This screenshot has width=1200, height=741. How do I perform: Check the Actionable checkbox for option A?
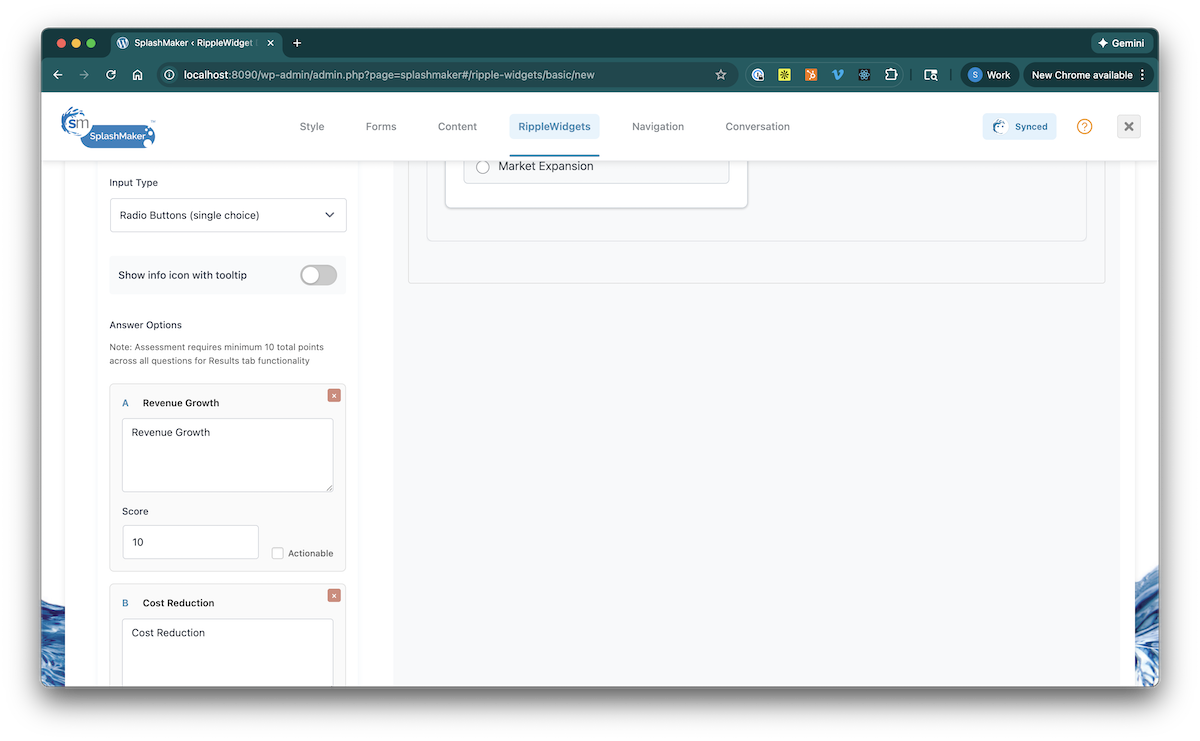(x=278, y=553)
